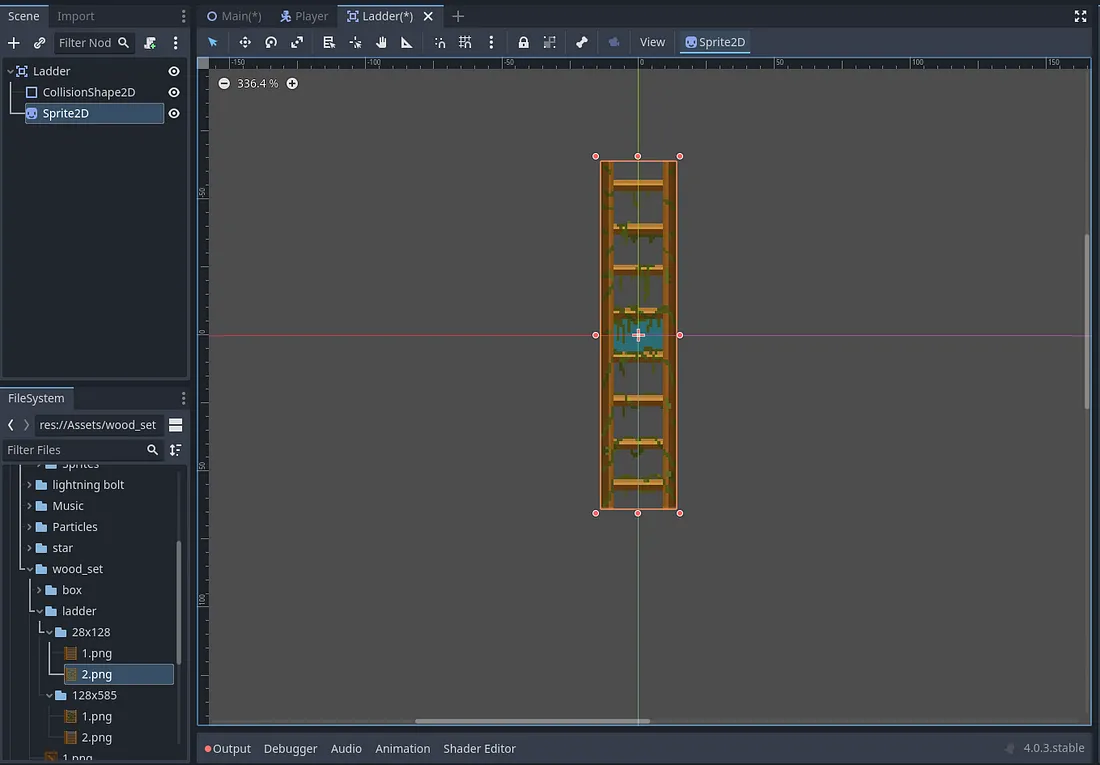Viewport: 1100px width, 765px height.
Task: Open the FileSystem dock options dots
Action: 184,399
